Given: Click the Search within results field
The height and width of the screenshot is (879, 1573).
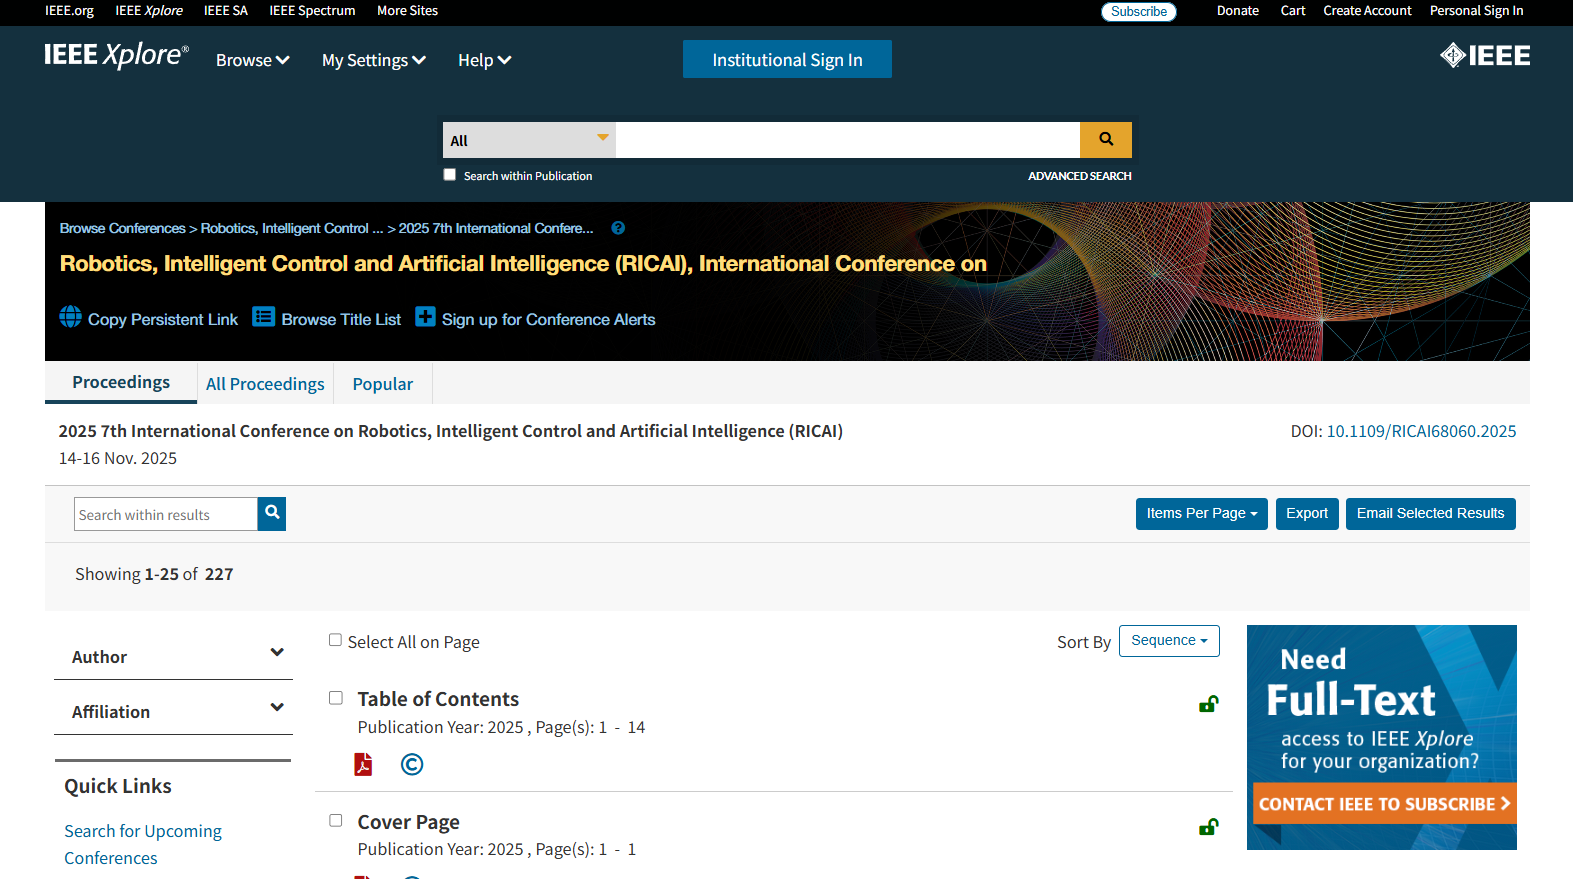Looking at the screenshot, I should pyautogui.click(x=166, y=514).
